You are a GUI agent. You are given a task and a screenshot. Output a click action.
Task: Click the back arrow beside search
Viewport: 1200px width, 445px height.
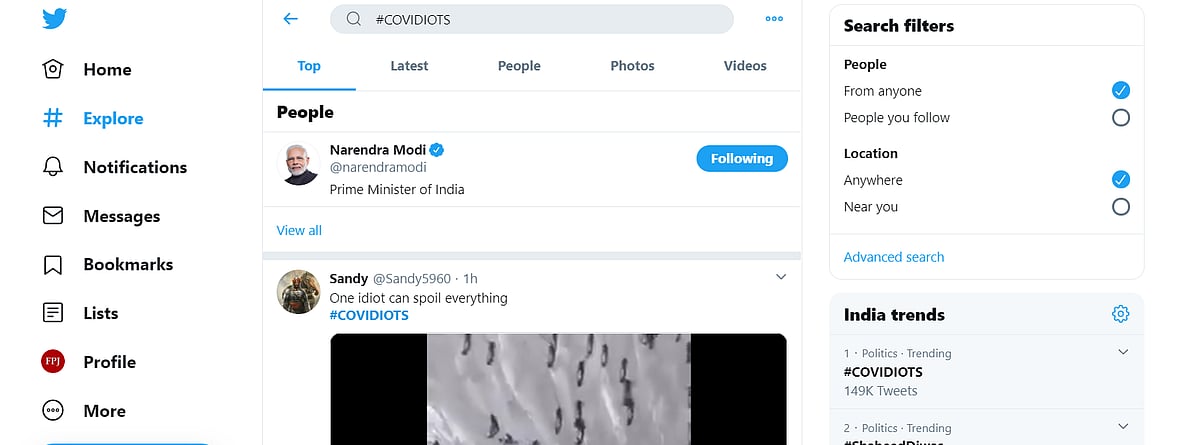tap(291, 19)
